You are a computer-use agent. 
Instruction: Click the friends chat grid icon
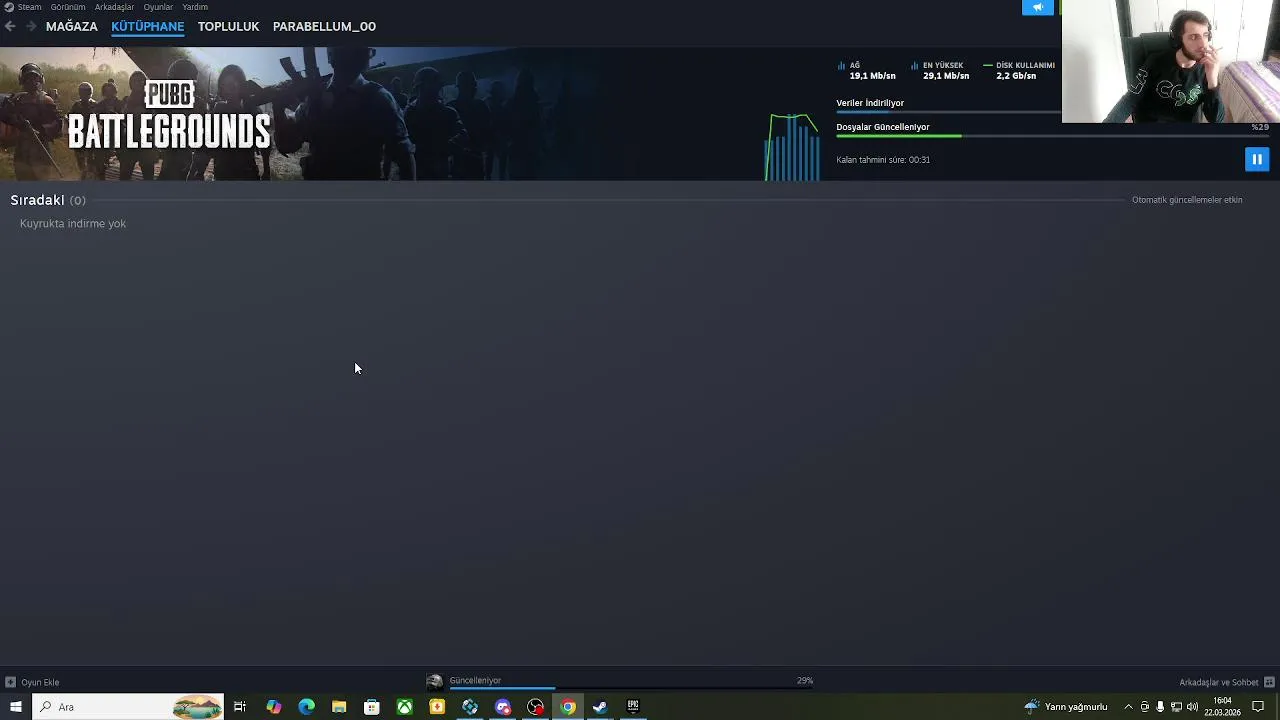1269,682
